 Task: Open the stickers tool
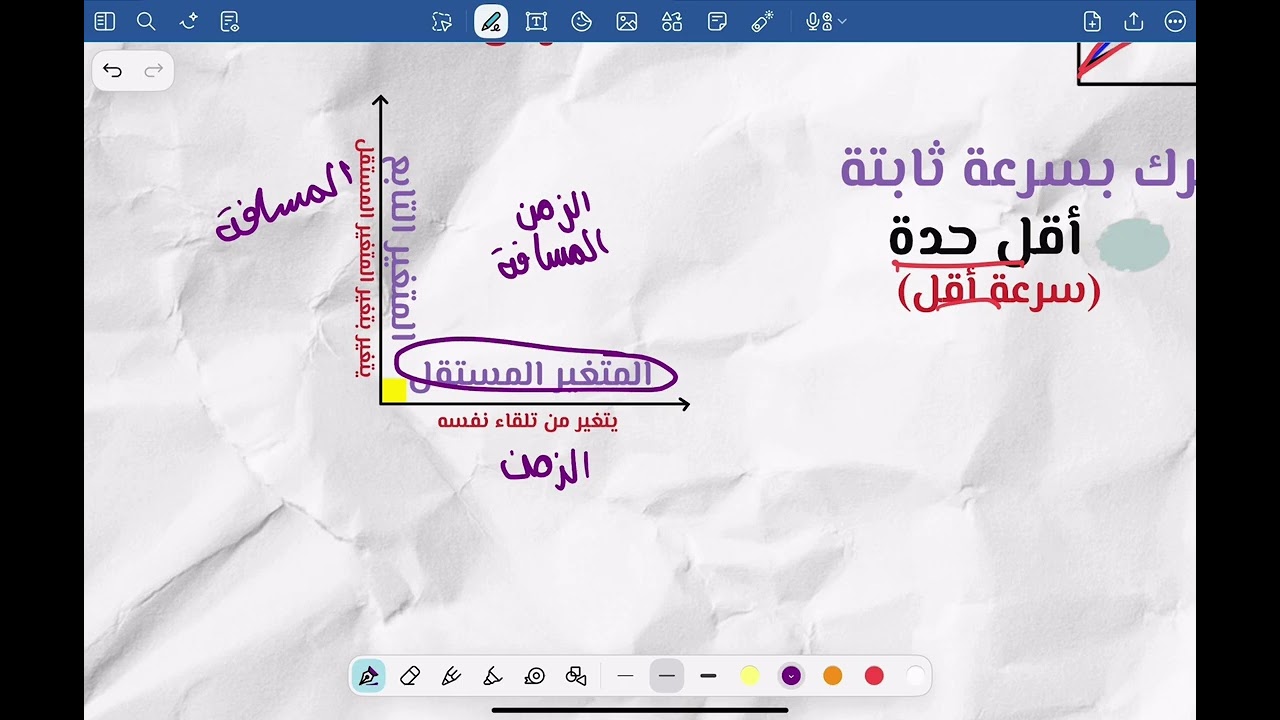(581, 22)
